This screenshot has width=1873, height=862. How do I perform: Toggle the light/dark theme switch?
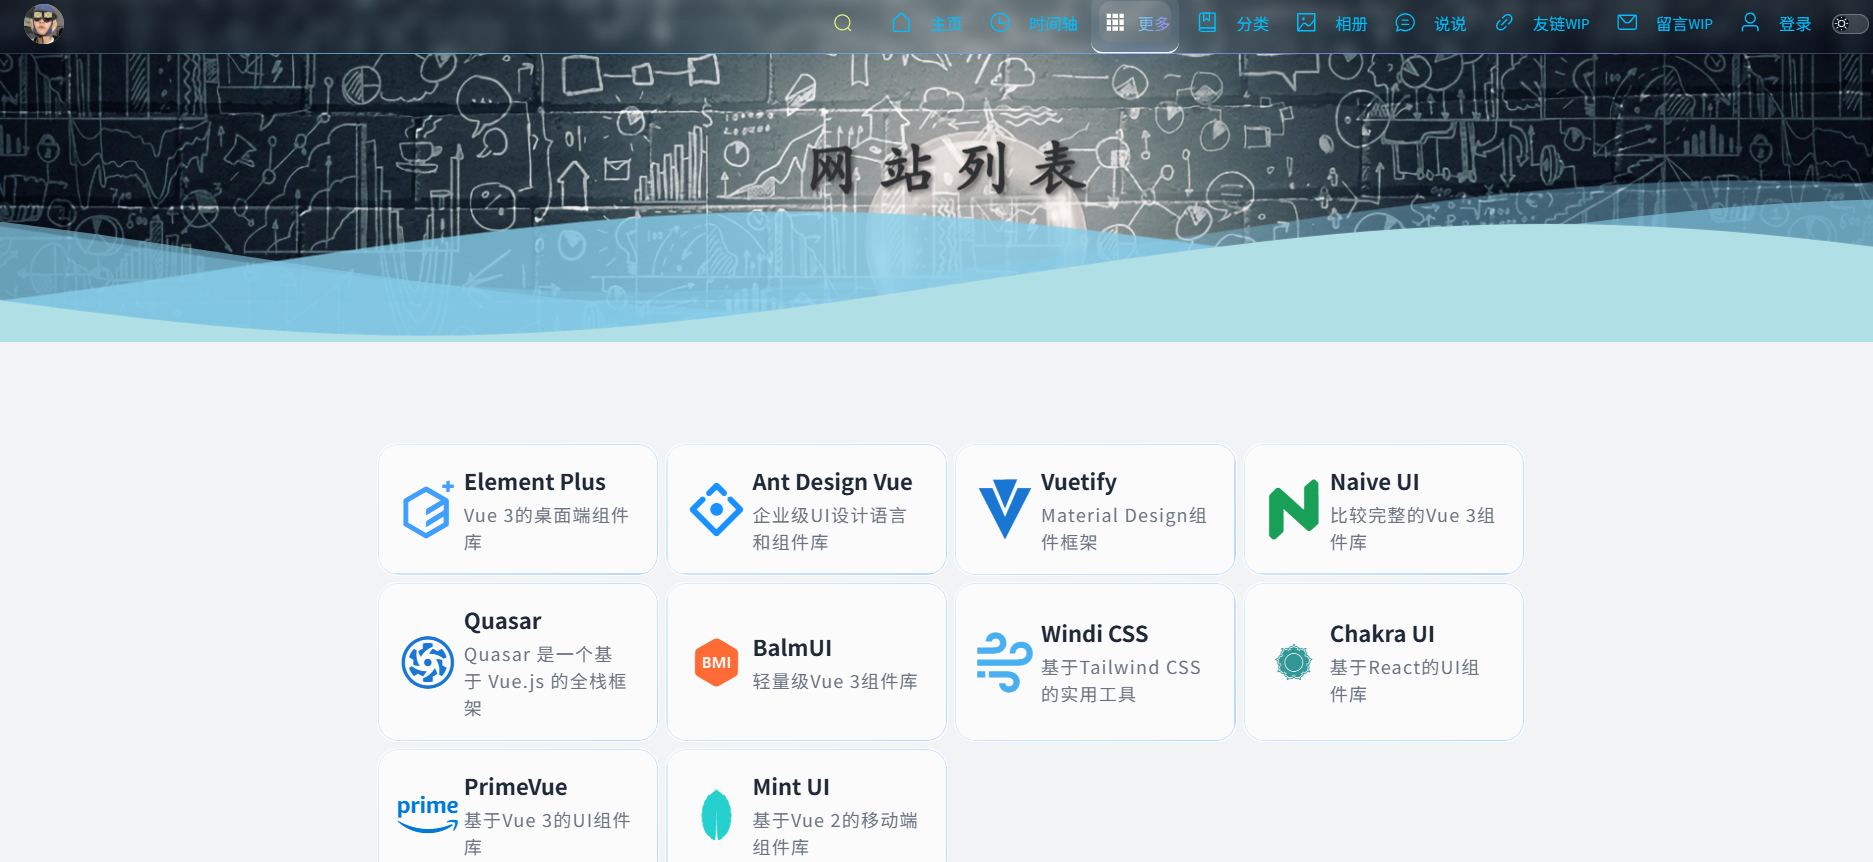(x=1849, y=24)
